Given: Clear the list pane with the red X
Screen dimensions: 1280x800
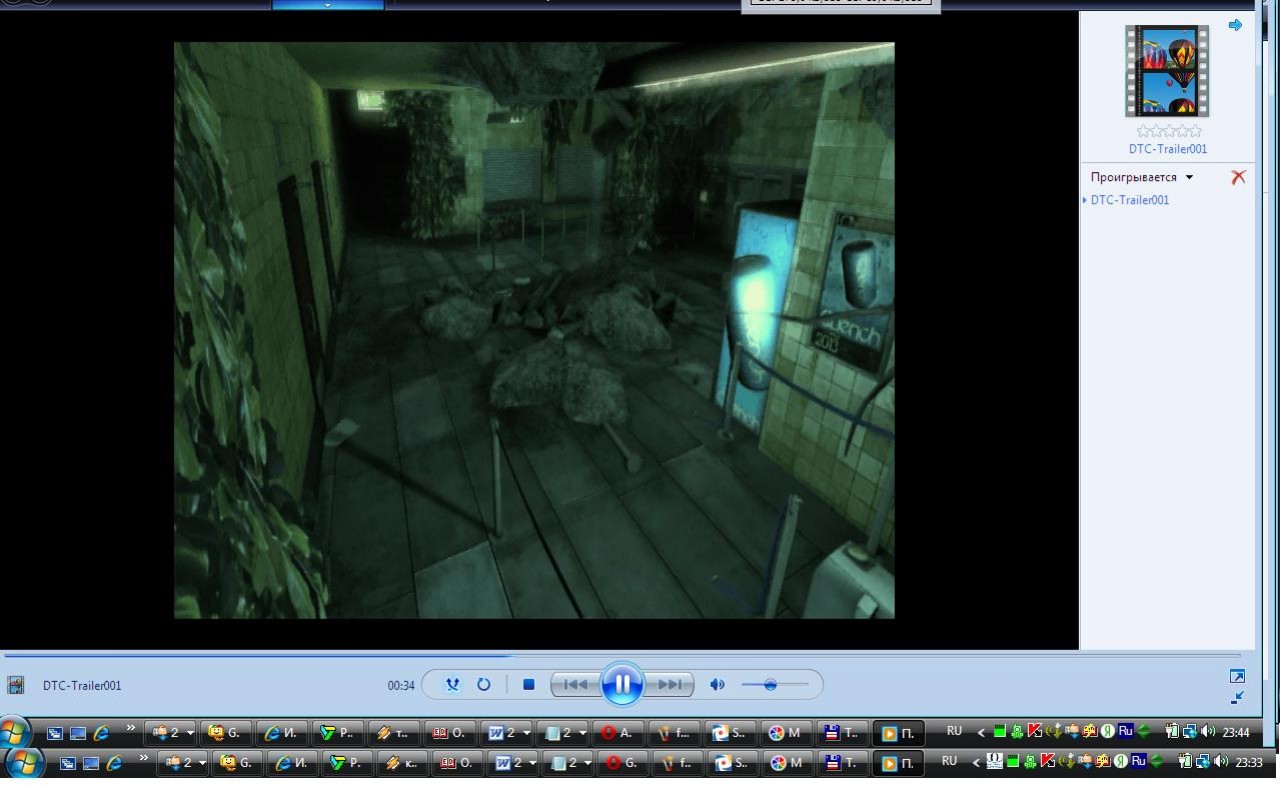Looking at the screenshot, I should pos(1238,177).
